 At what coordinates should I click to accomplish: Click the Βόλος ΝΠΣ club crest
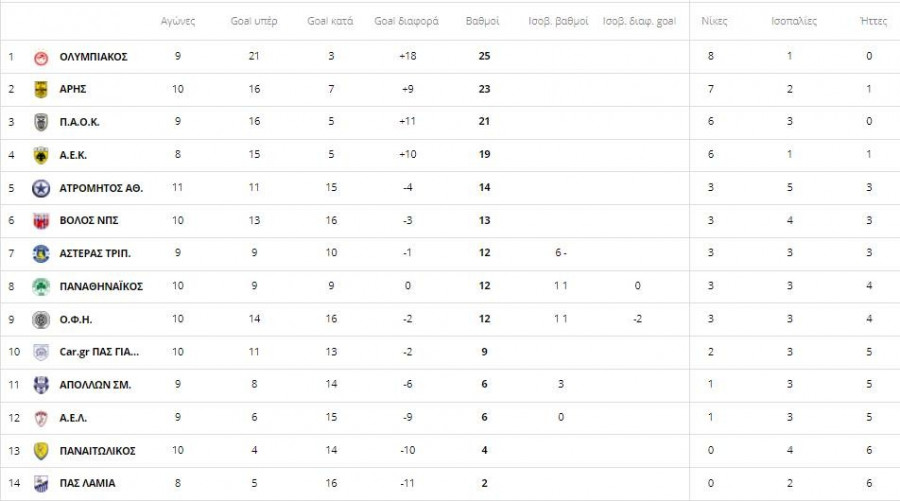coord(41,221)
